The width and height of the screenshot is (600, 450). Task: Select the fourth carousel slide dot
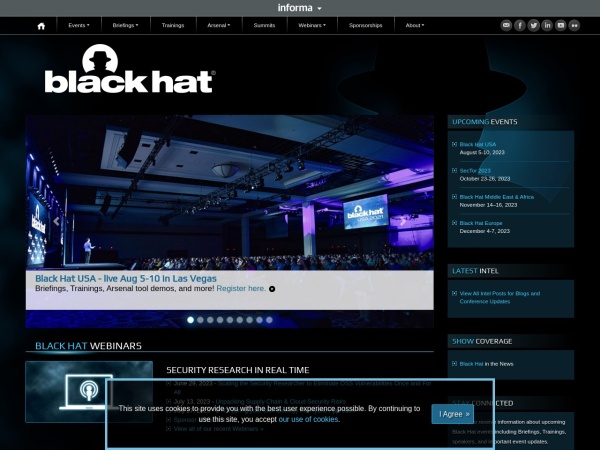(220, 320)
